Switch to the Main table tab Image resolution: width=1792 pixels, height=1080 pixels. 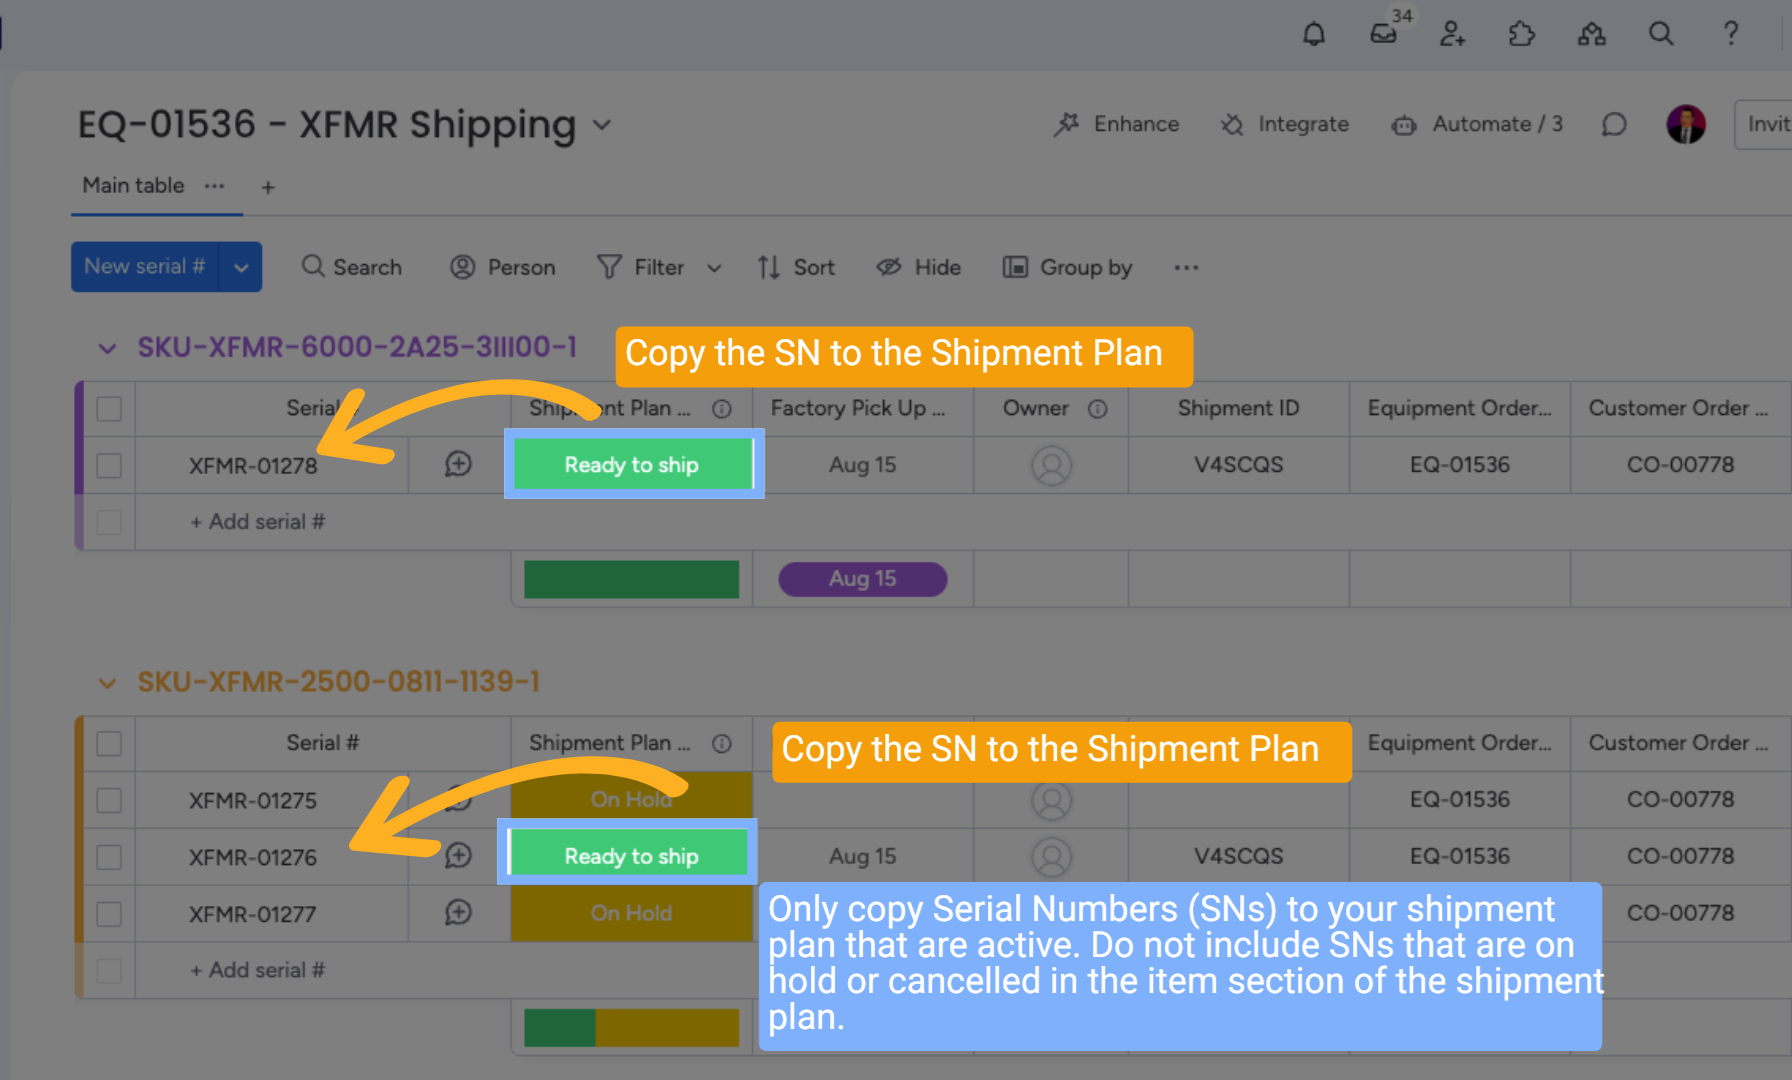pyautogui.click(x=133, y=186)
